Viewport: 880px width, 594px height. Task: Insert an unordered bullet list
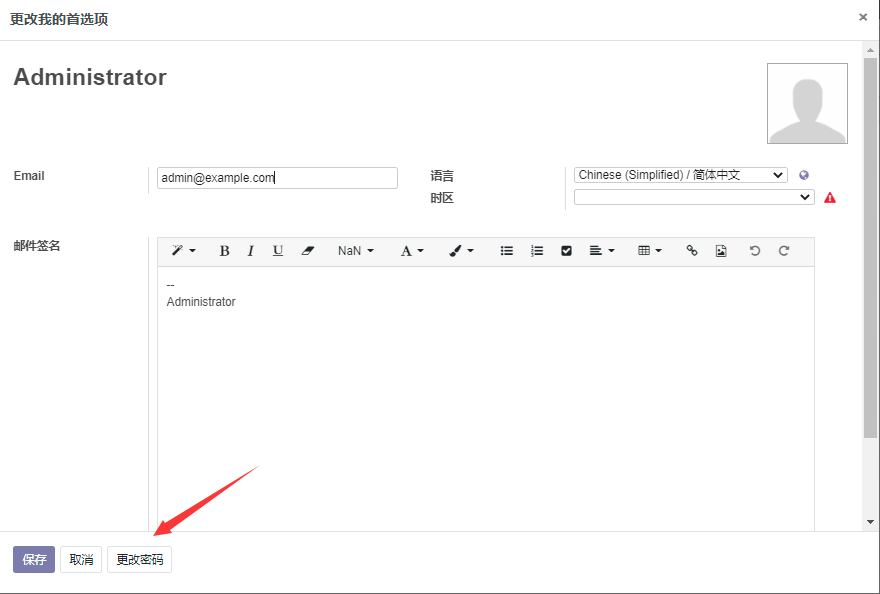[x=507, y=251]
